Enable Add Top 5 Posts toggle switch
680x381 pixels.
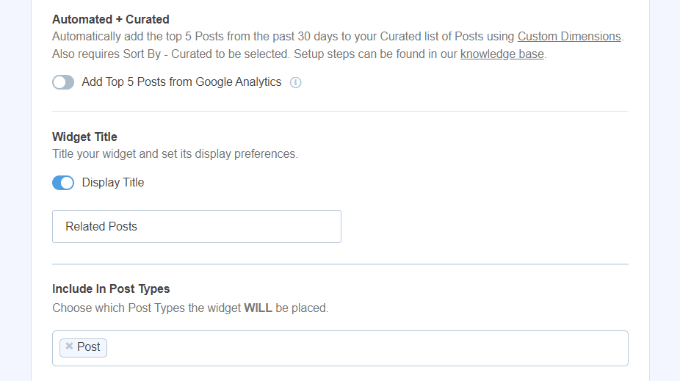pyautogui.click(x=63, y=82)
